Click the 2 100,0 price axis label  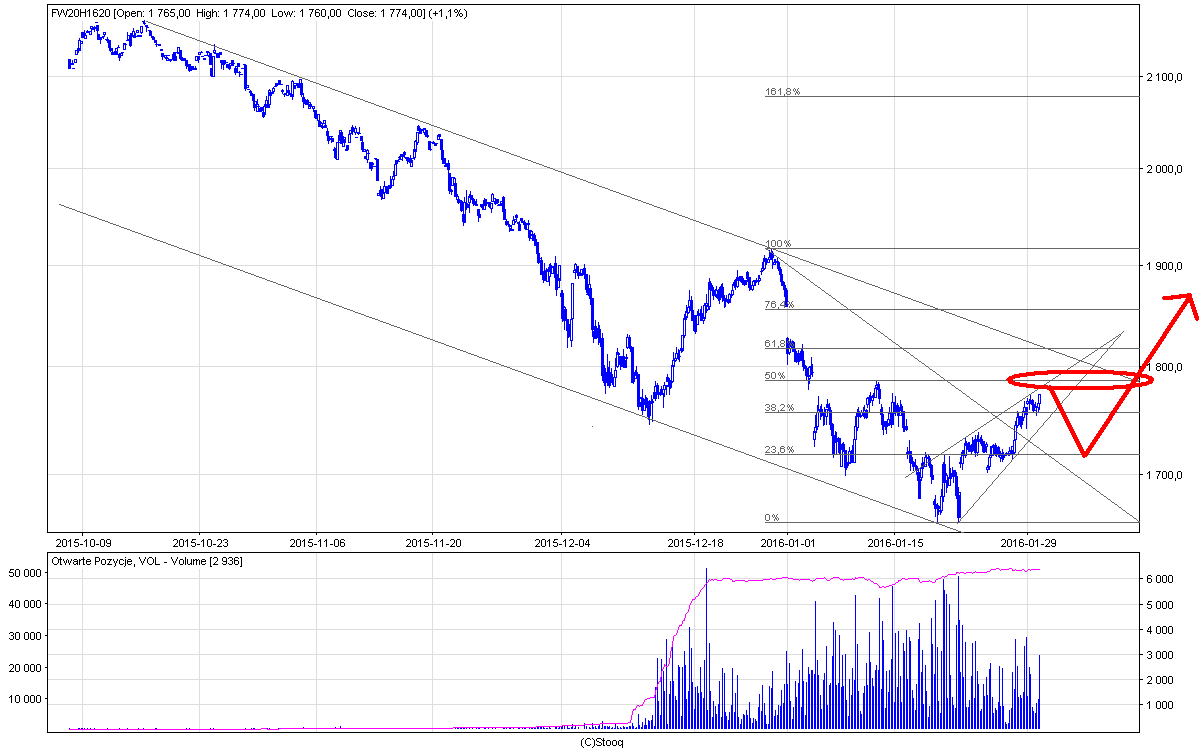pos(1166,76)
